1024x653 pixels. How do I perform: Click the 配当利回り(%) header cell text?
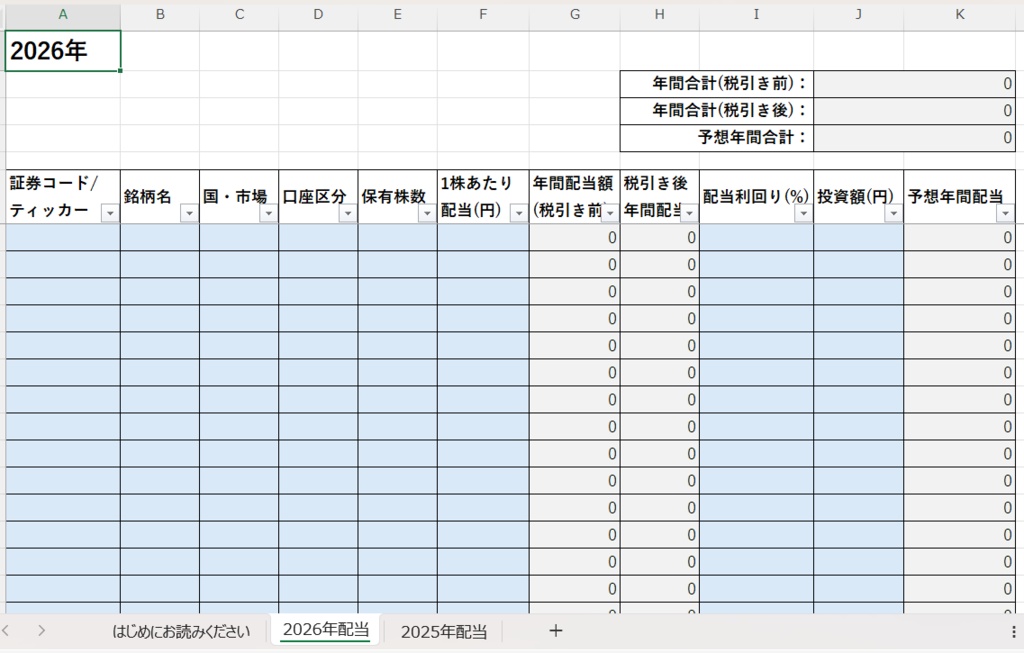756,197
